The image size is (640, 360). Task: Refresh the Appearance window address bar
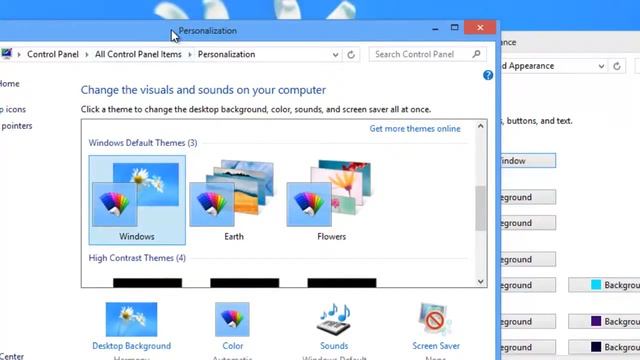point(617,66)
